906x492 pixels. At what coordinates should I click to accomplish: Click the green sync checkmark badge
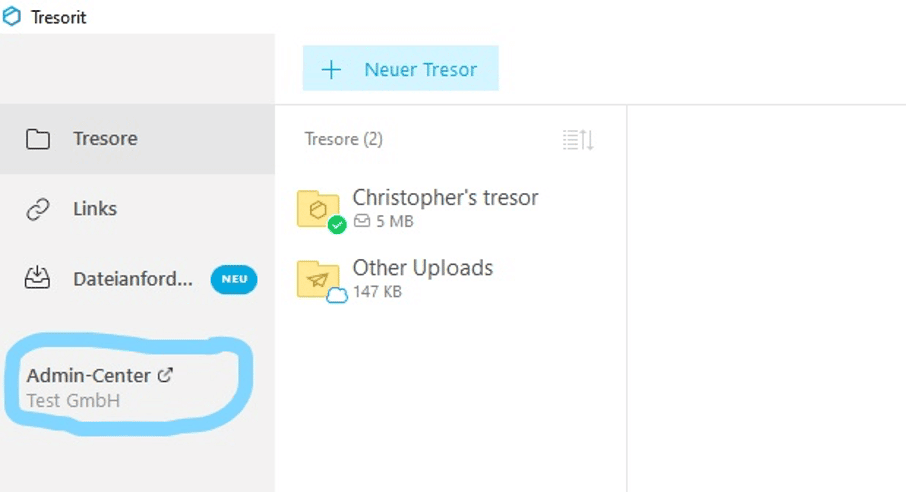coord(337,225)
